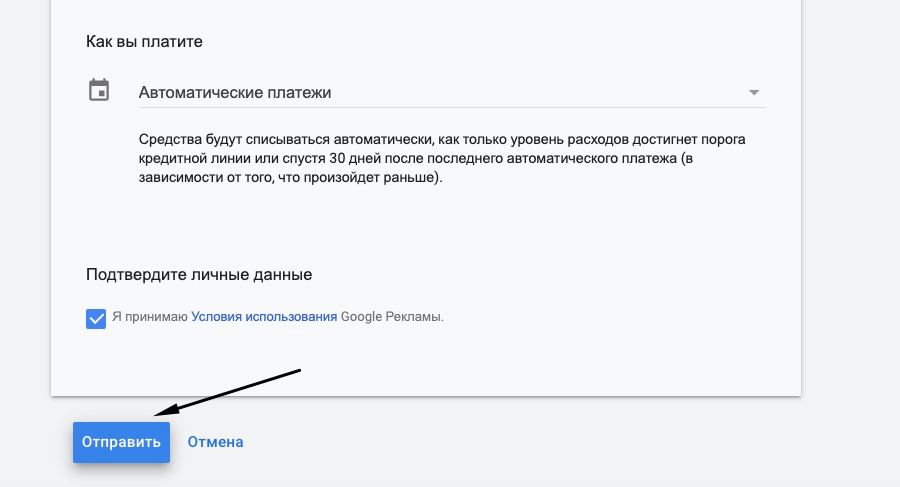
Task: Click the underline below the payment dropdown
Action: click(x=451, y=107)
